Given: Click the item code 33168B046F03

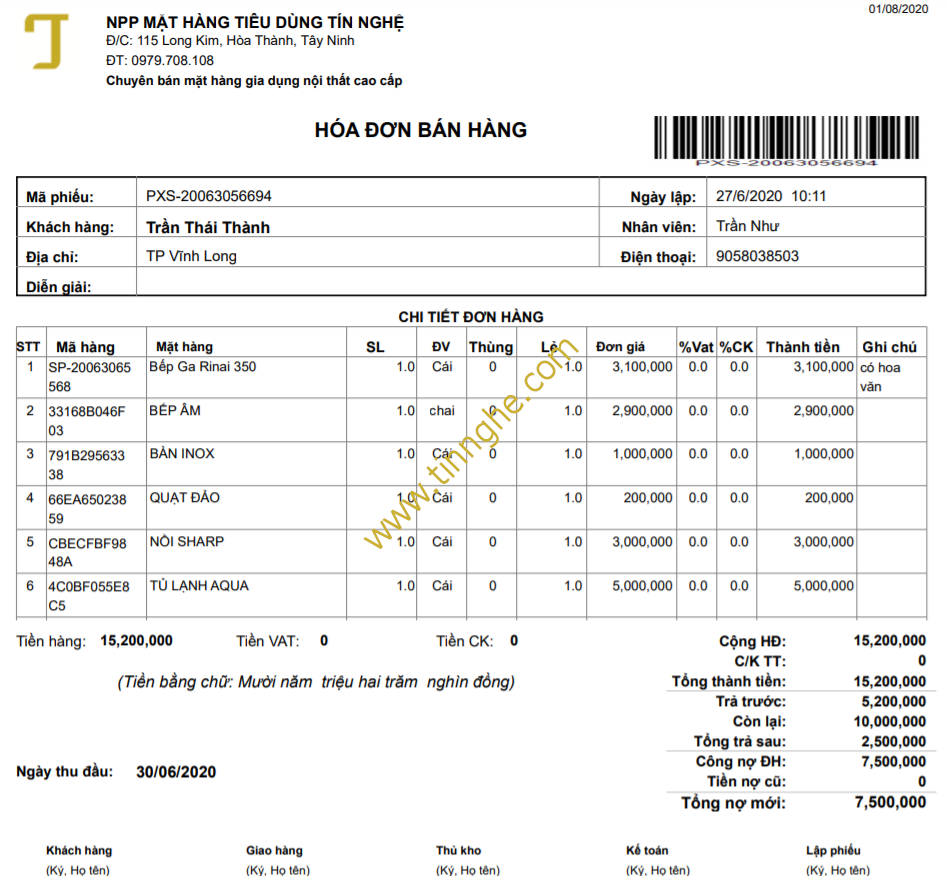Looking at the screenshot, I should coord(86,421).
